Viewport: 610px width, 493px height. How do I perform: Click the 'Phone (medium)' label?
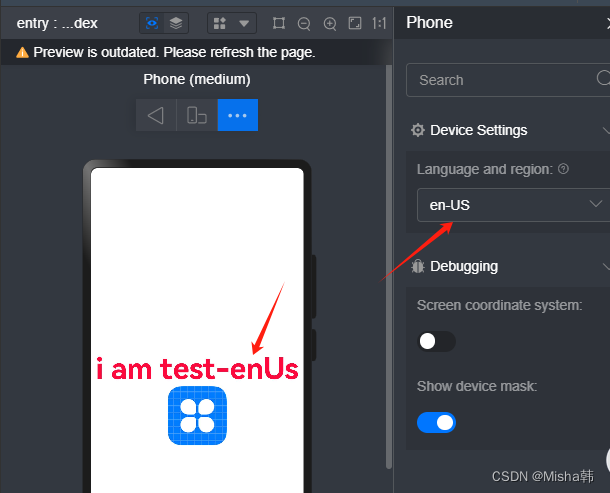[x=197, y=79]
